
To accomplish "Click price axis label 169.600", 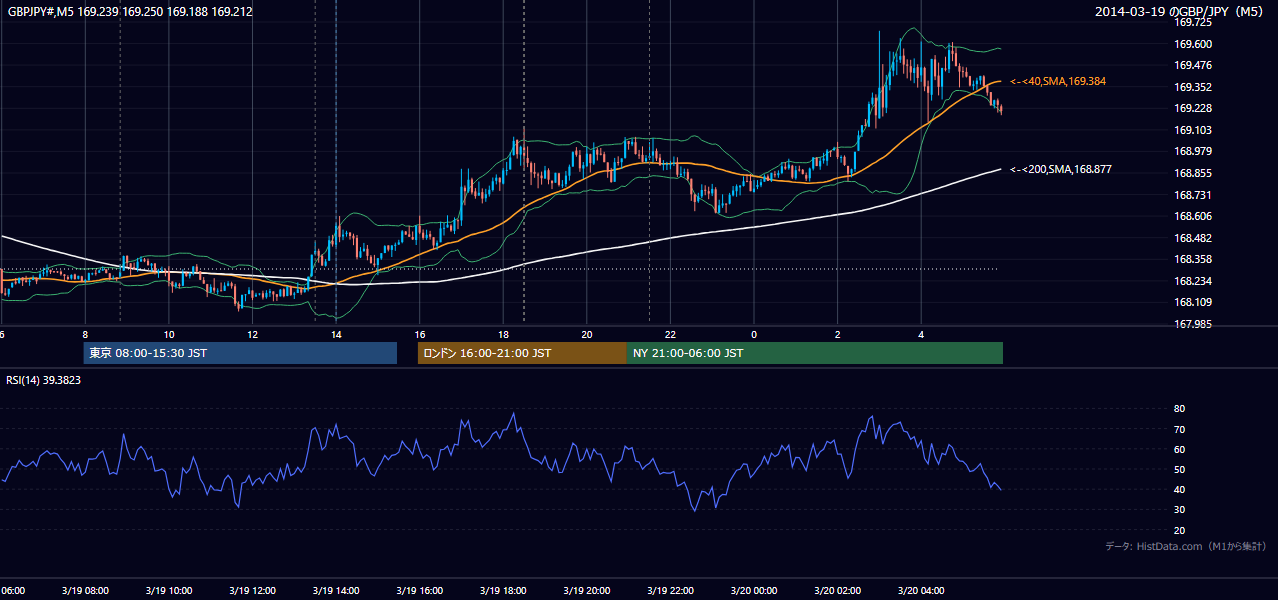I will [x=1193, y=44].
